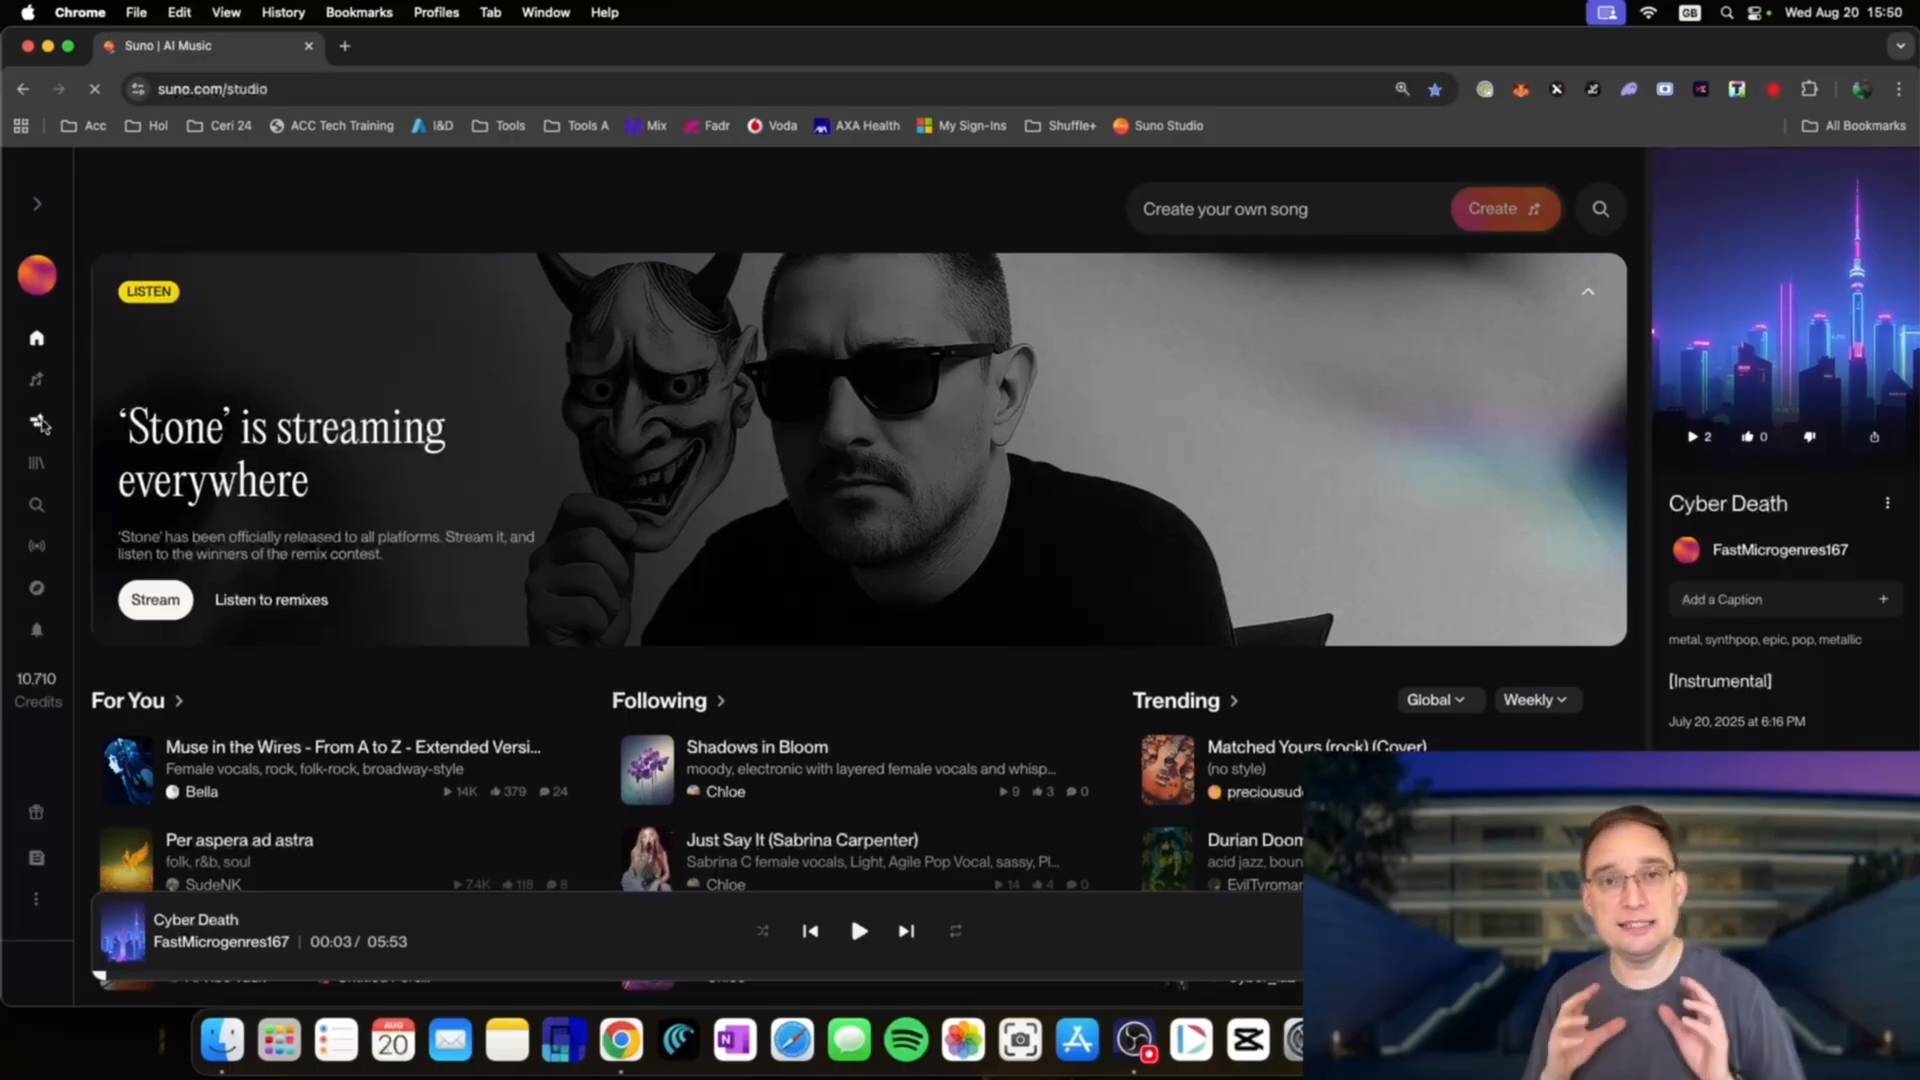This screenshot has height=1080, width=1920.
Task: Open Shadows in Bloom thumbnail
Action: tap(647, 770)
